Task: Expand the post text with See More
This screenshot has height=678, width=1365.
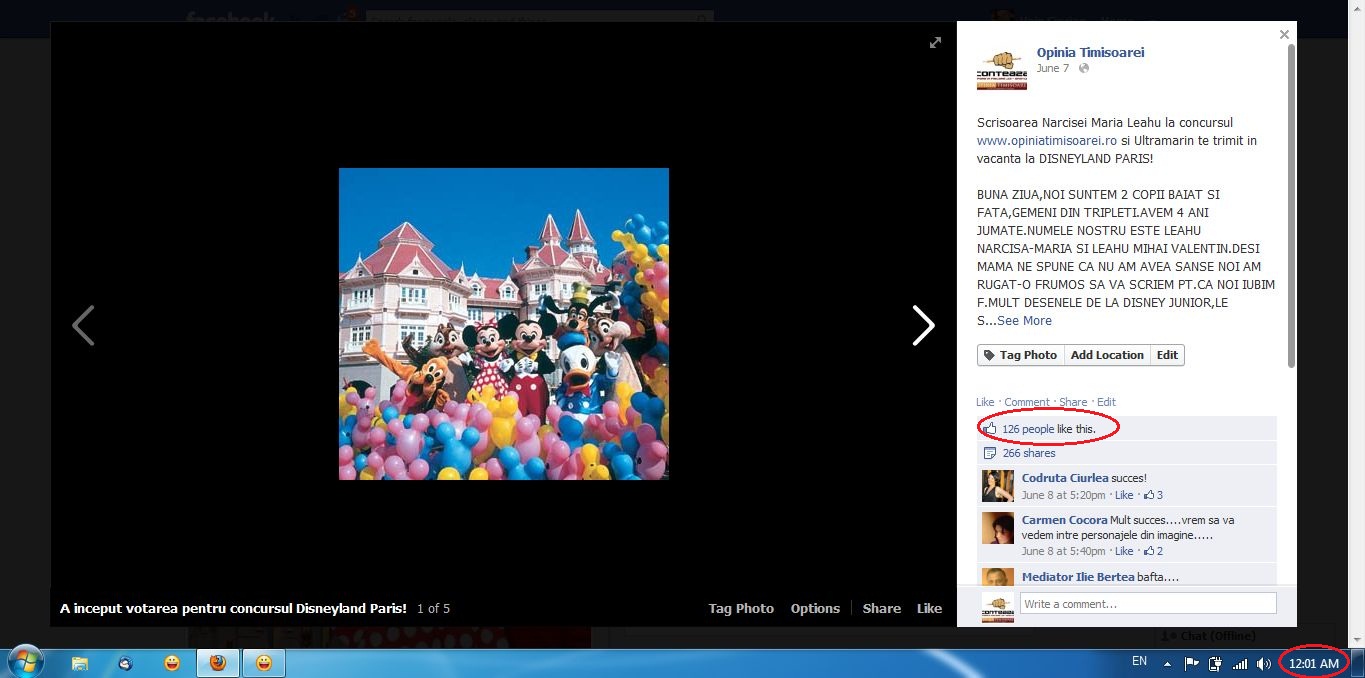Action: 1024,321
